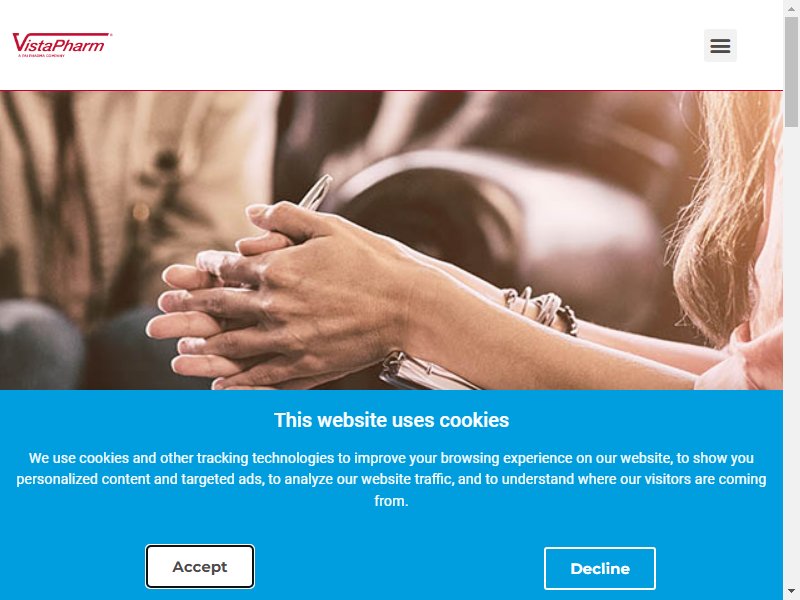Click the vertical scrollbar thumb
Image resolution: width=800 pixels, height=600 pixels.
[791, 71]
